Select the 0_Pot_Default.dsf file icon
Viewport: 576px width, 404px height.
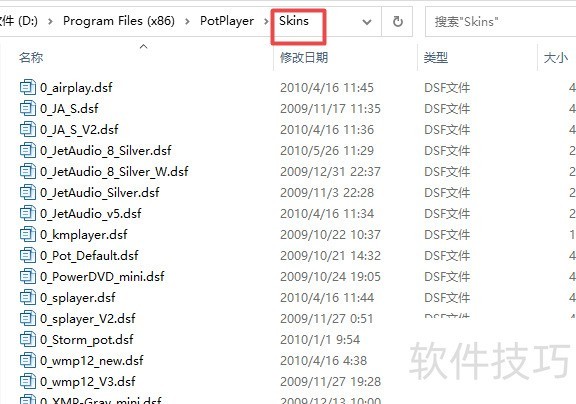click(x=28, y=255)
